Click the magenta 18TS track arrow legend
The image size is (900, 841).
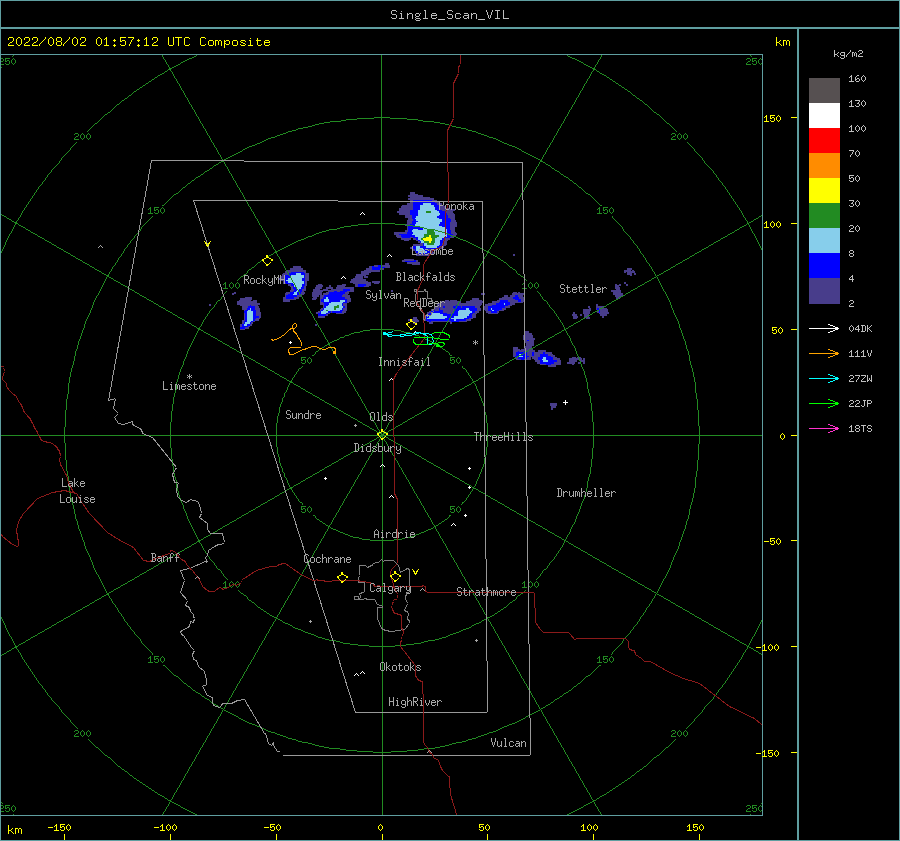[824, 428]
